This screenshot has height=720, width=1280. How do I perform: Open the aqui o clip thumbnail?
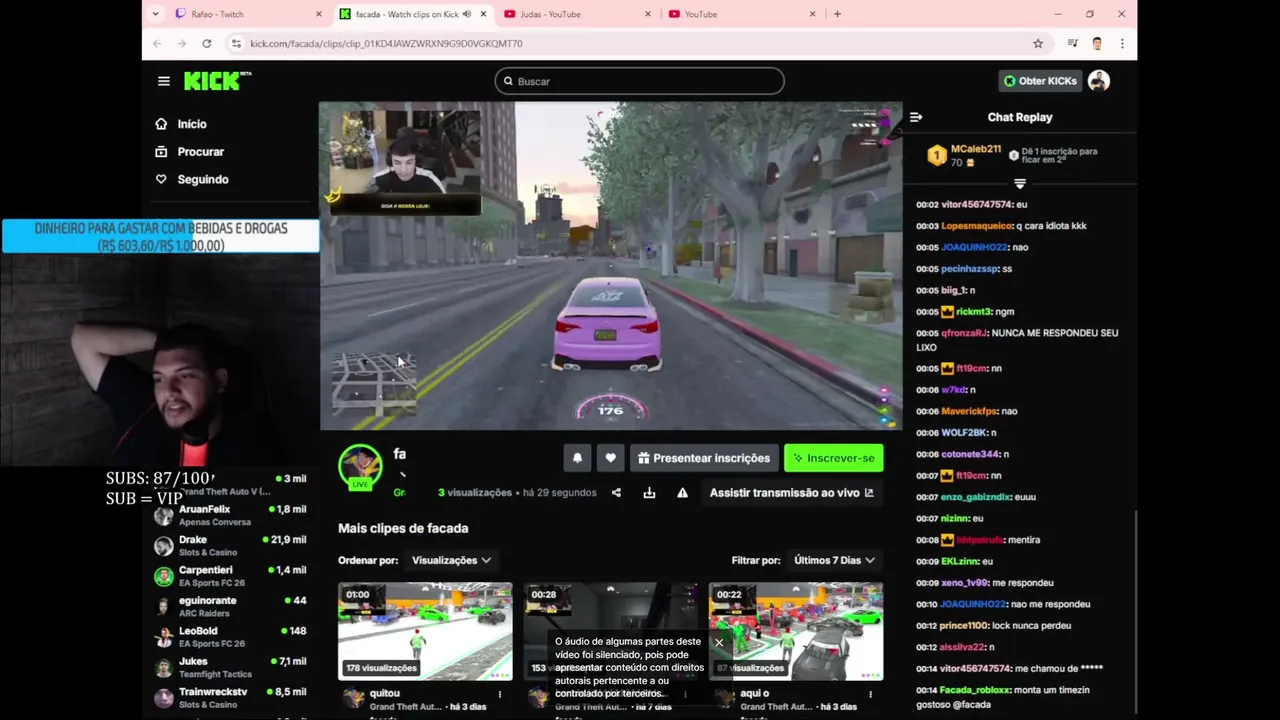[796, 631]
